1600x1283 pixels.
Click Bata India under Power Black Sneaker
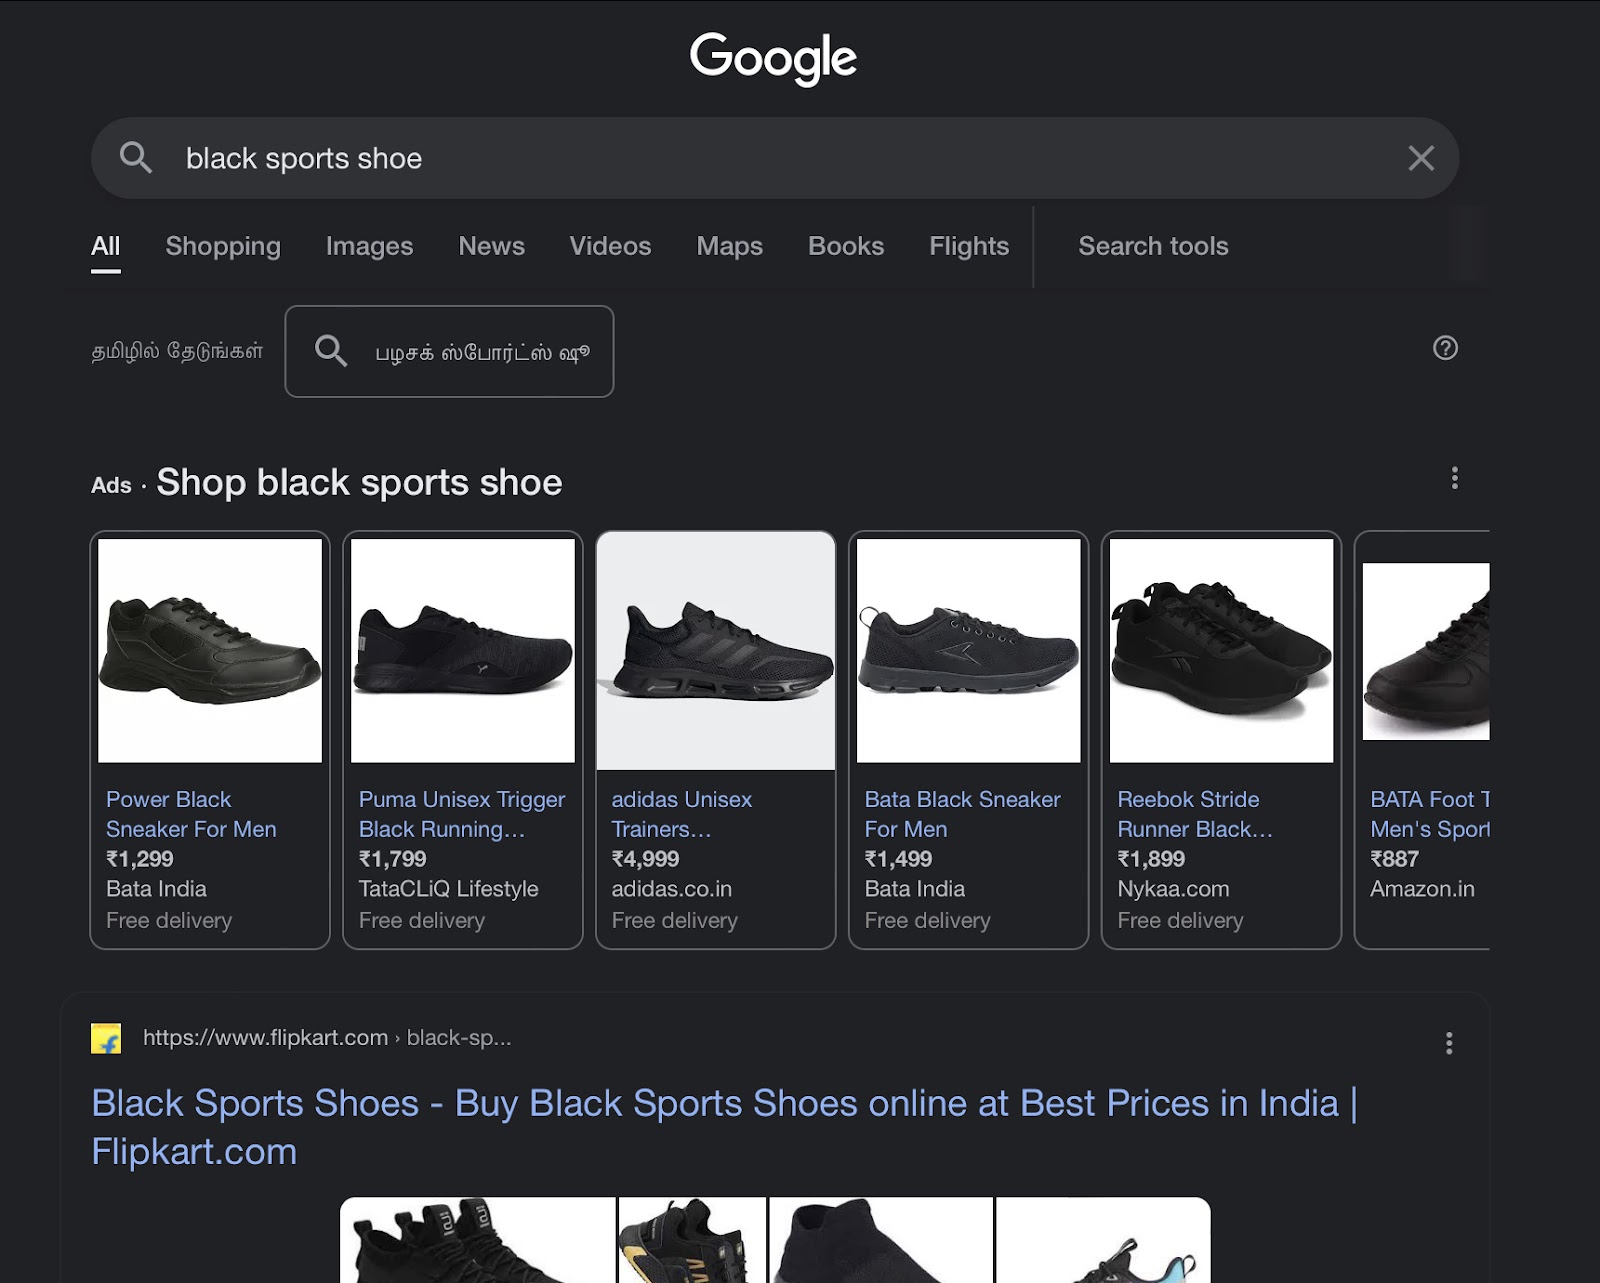156,889
